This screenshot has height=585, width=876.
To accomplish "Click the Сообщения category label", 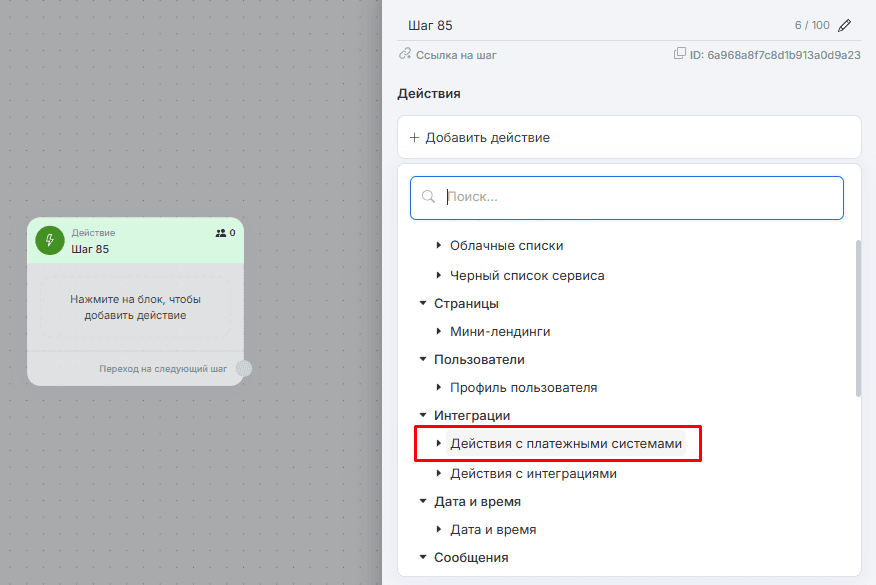I will [x=471, y=557].
